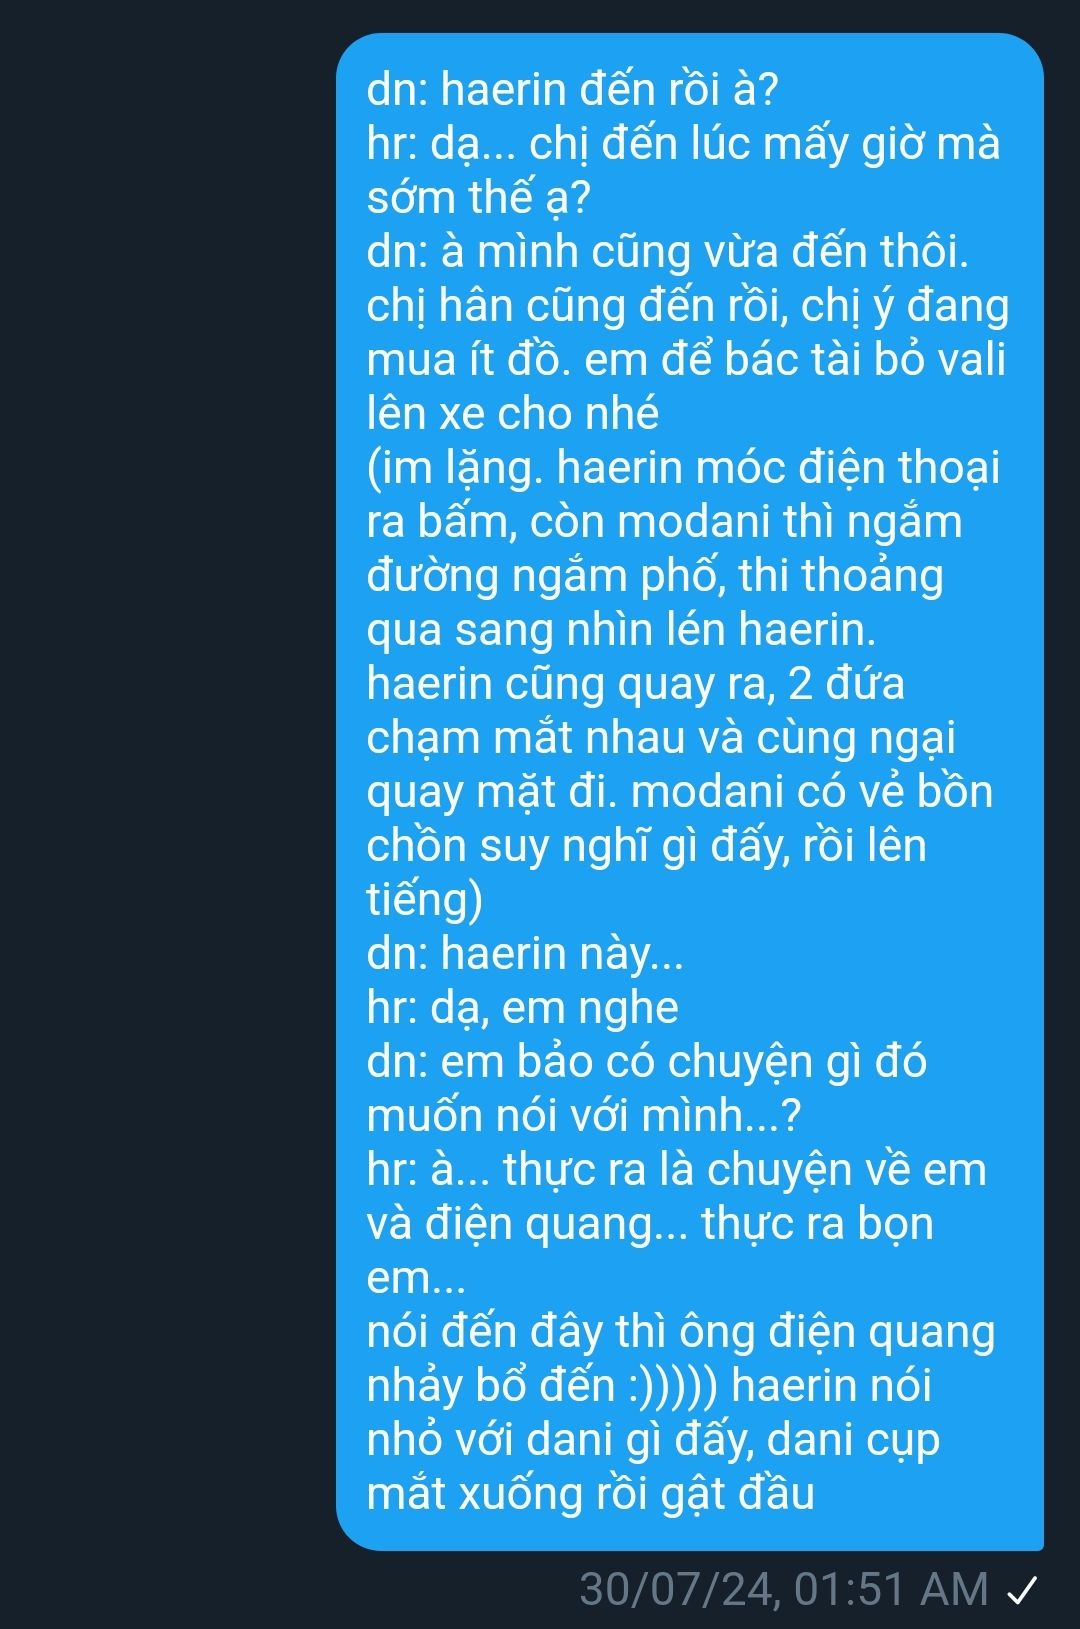Viewport: 1080px width, 1629px height.
Task: Tap the first line 'dn: haerin đến rồi à?'
Action: (x=572, y=89)
